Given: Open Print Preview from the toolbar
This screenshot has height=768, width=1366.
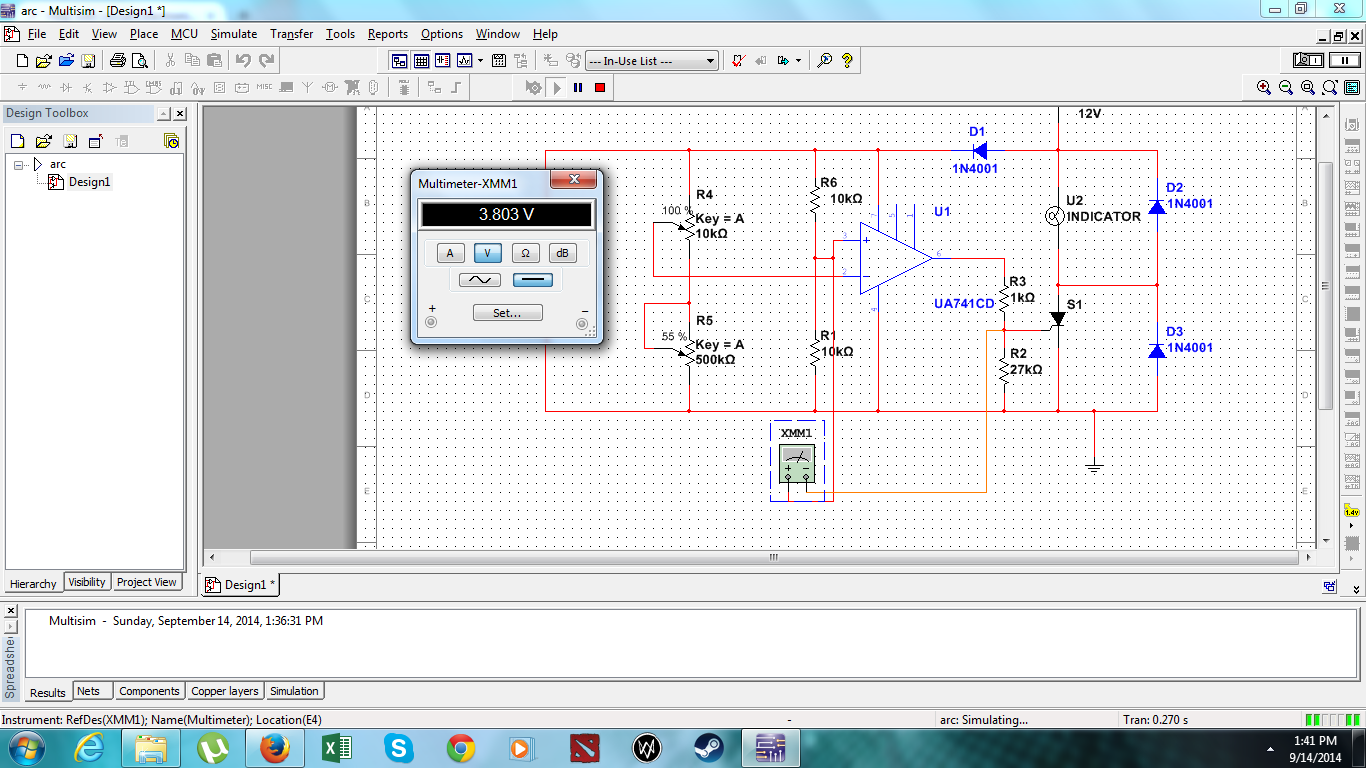Looking at the screenshot, I should pos(139,61).
